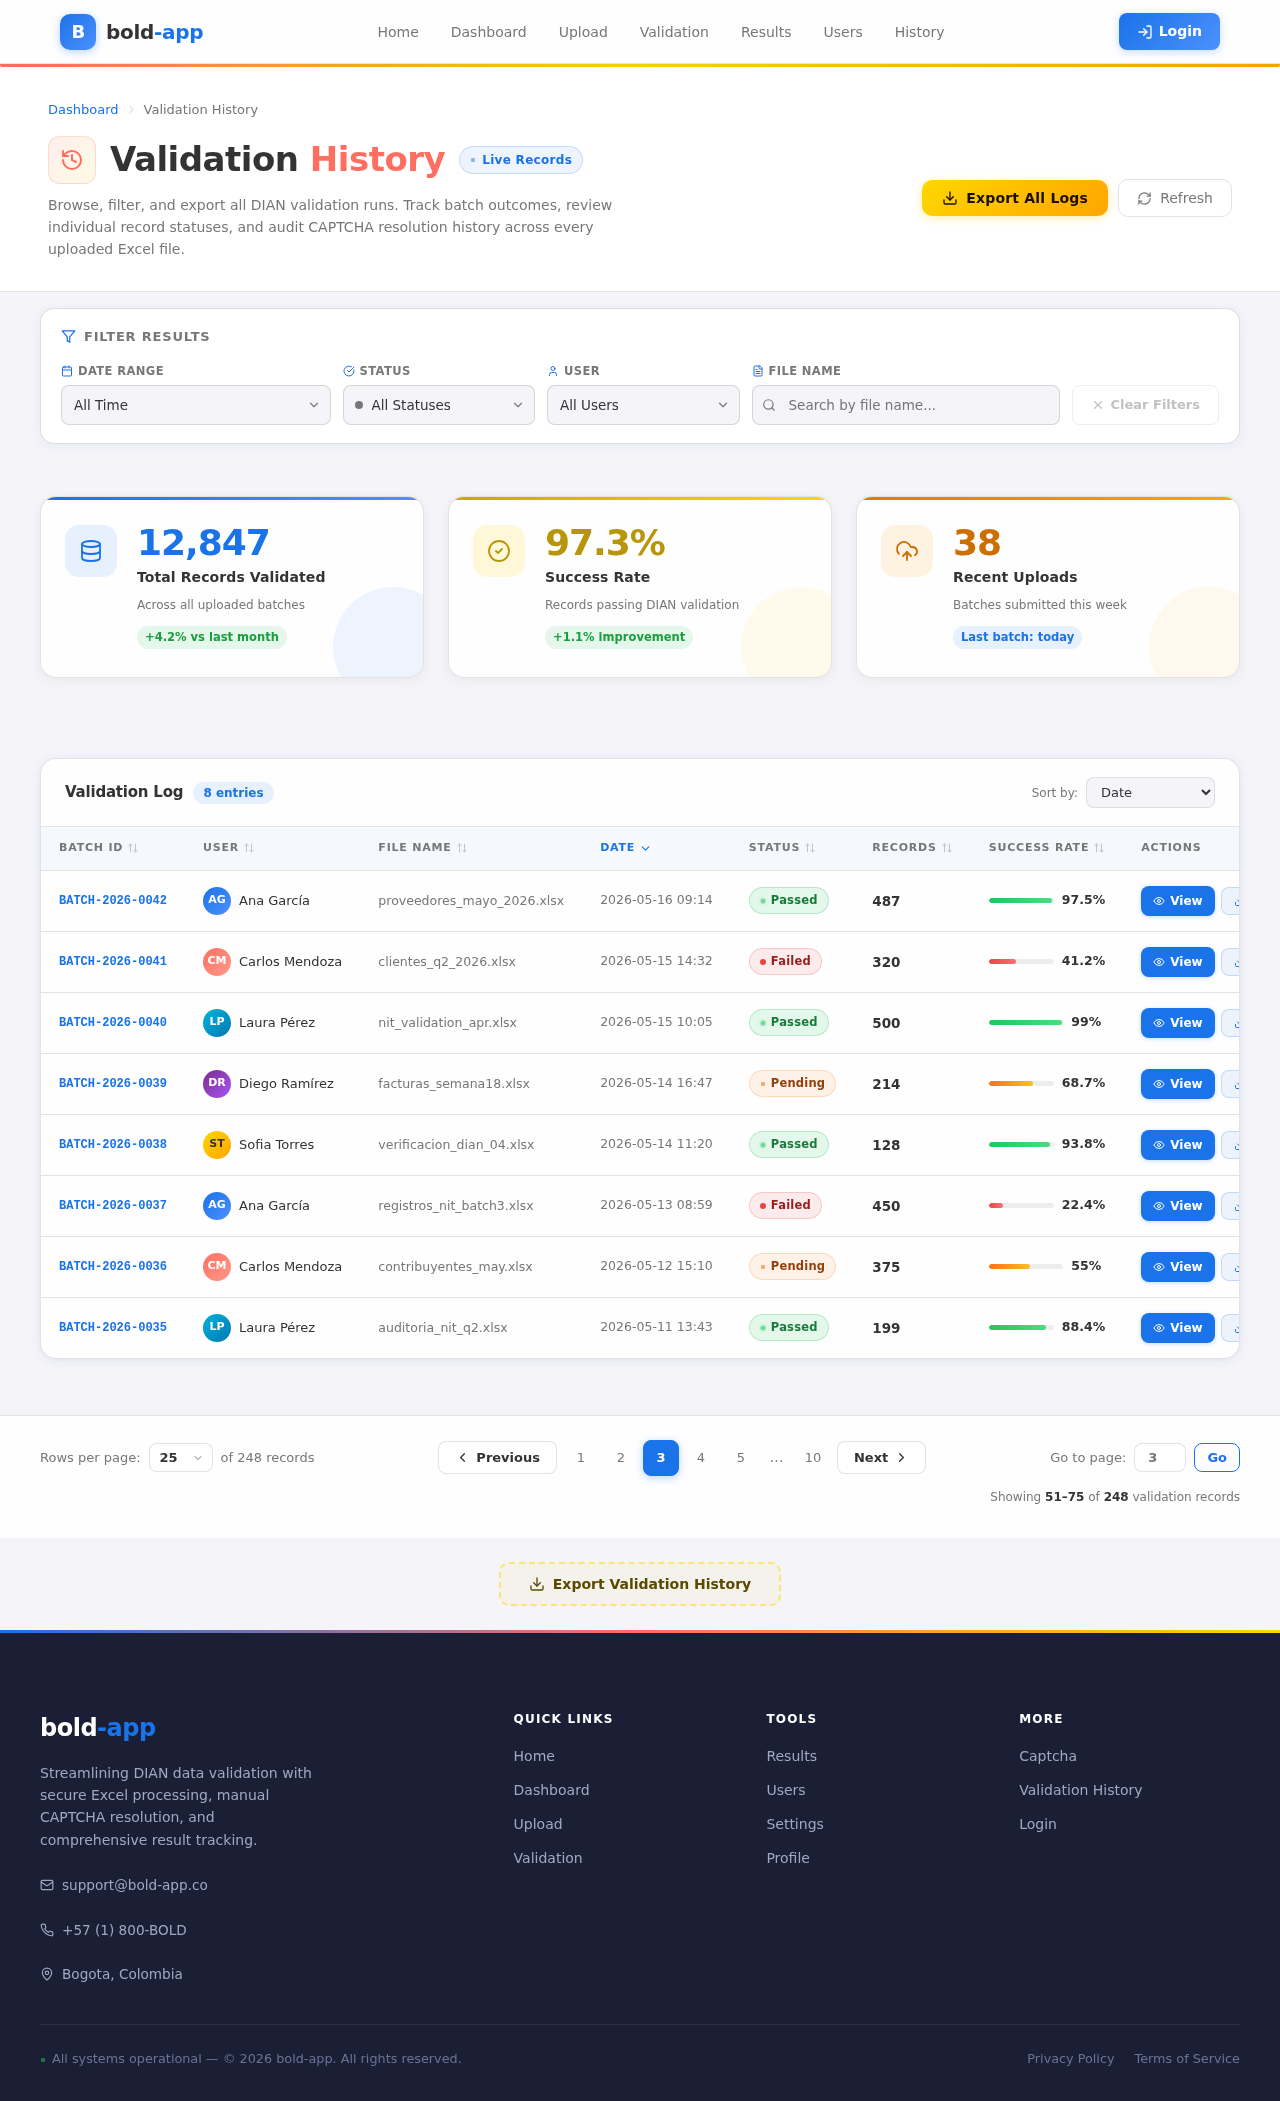1280x2101 pixels.
Task: Click Export All Logs button
Action: coord(1015,198)
